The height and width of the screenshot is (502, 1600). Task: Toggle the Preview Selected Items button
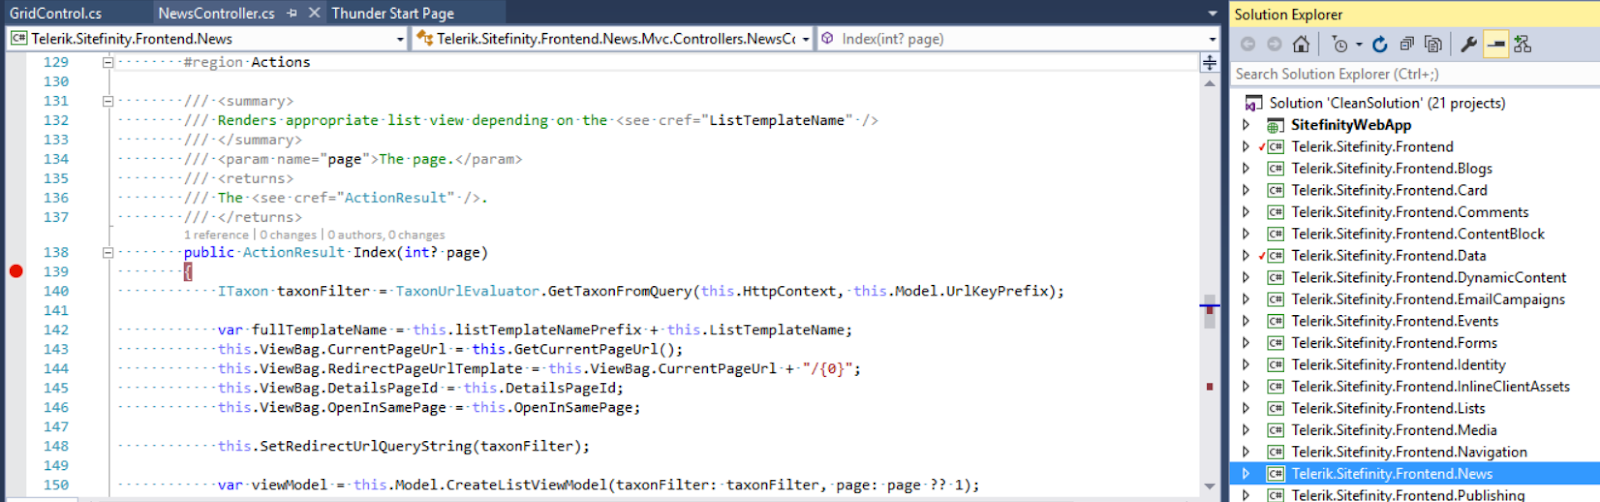point(1496,44)
